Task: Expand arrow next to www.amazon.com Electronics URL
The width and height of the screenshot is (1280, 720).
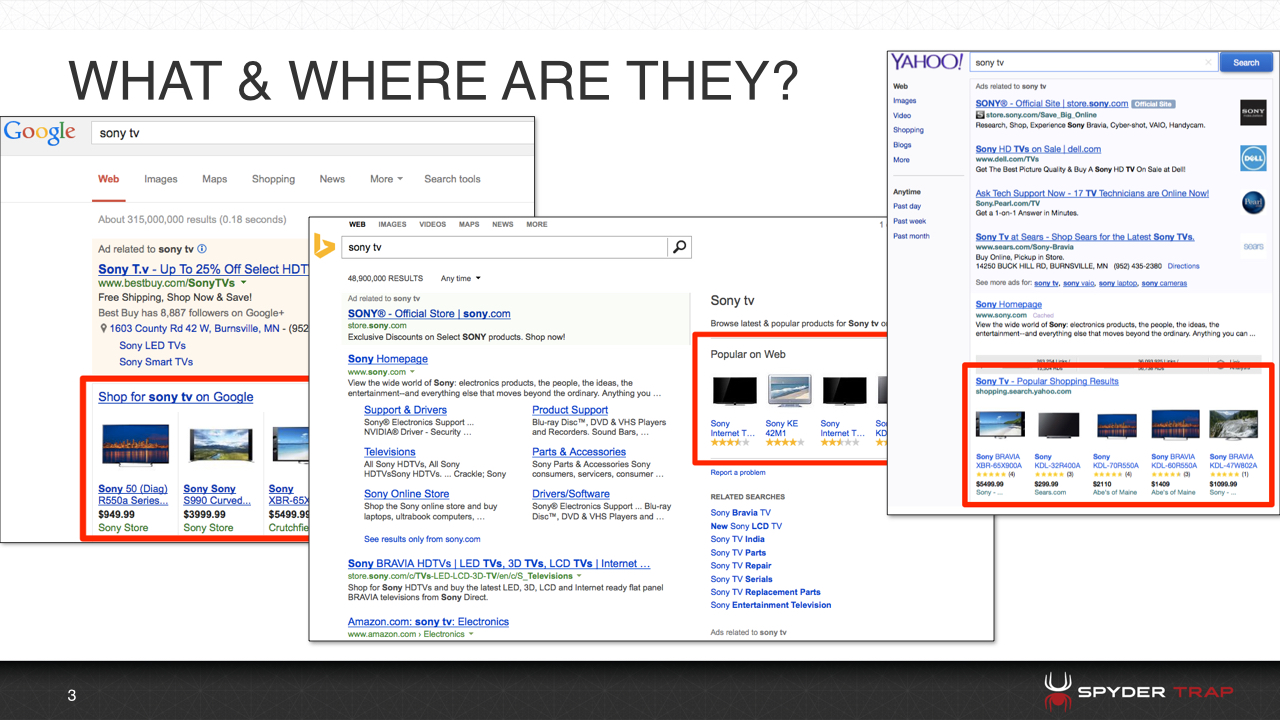Action: (471, 634)
